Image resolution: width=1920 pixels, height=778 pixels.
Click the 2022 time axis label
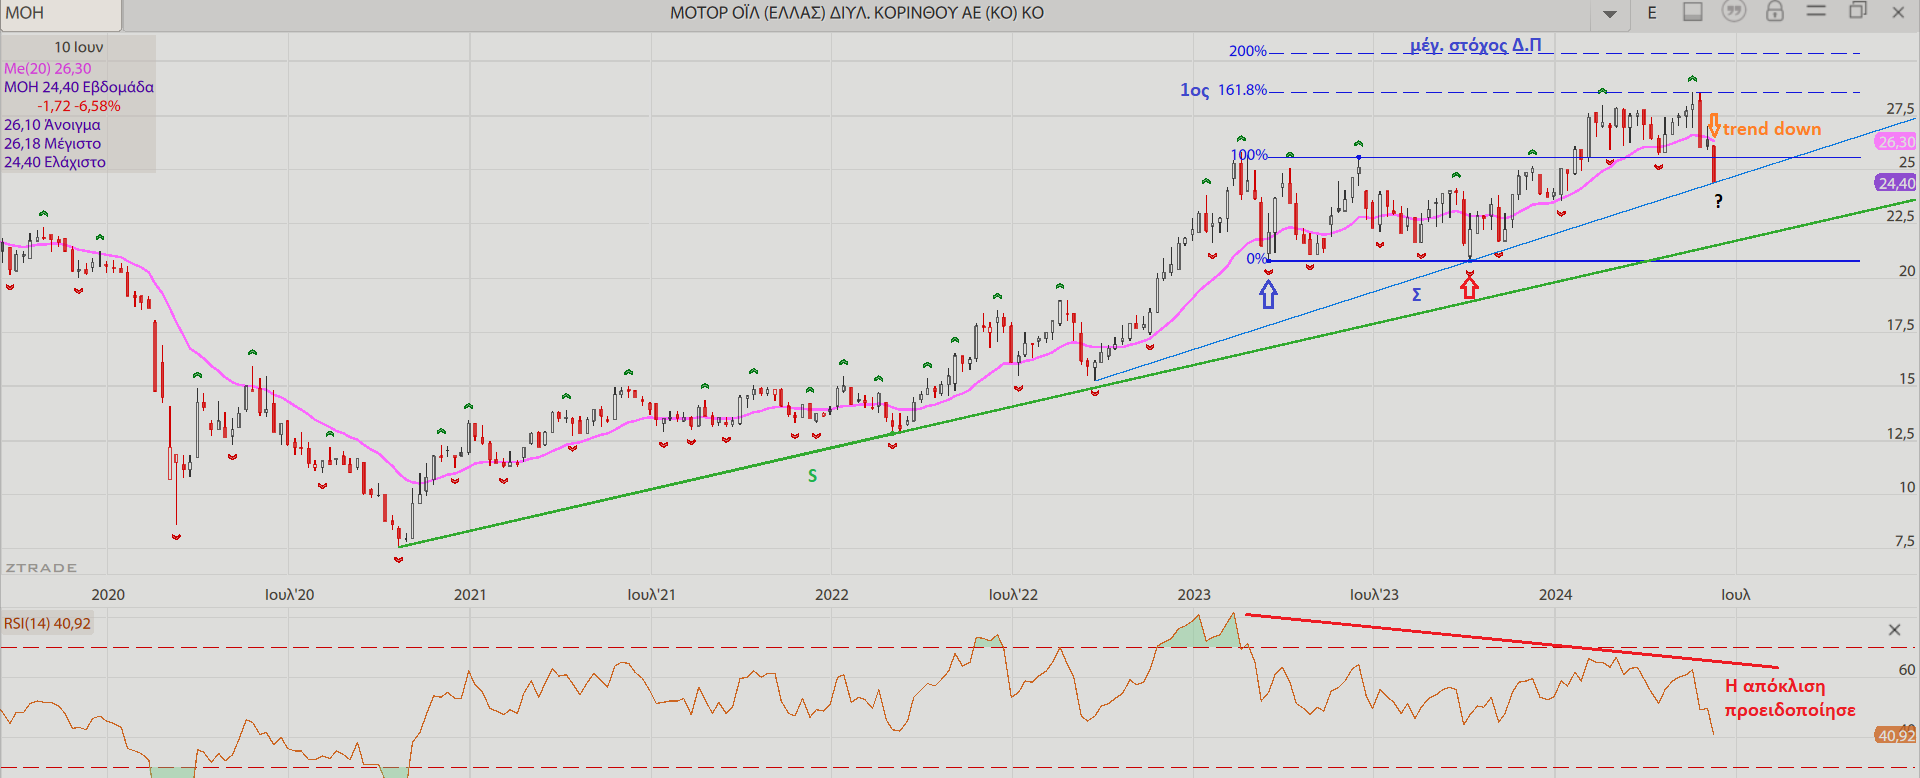[831, 595]
